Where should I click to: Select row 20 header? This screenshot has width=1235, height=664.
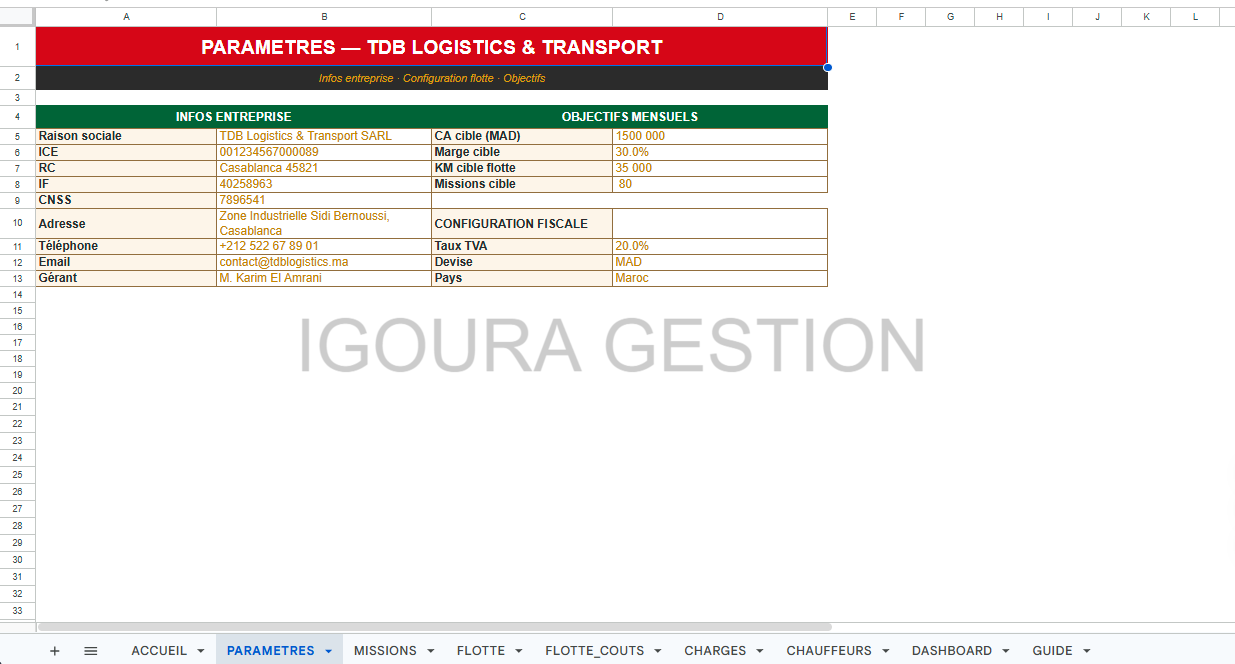17,391
